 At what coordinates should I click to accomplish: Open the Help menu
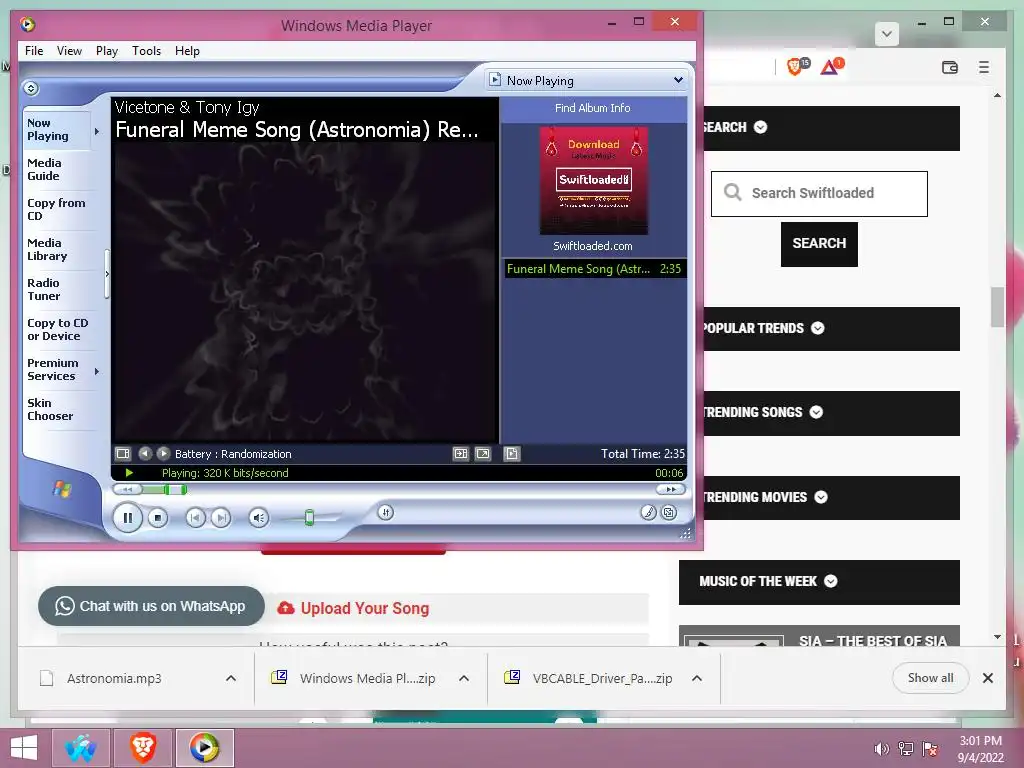187,51
